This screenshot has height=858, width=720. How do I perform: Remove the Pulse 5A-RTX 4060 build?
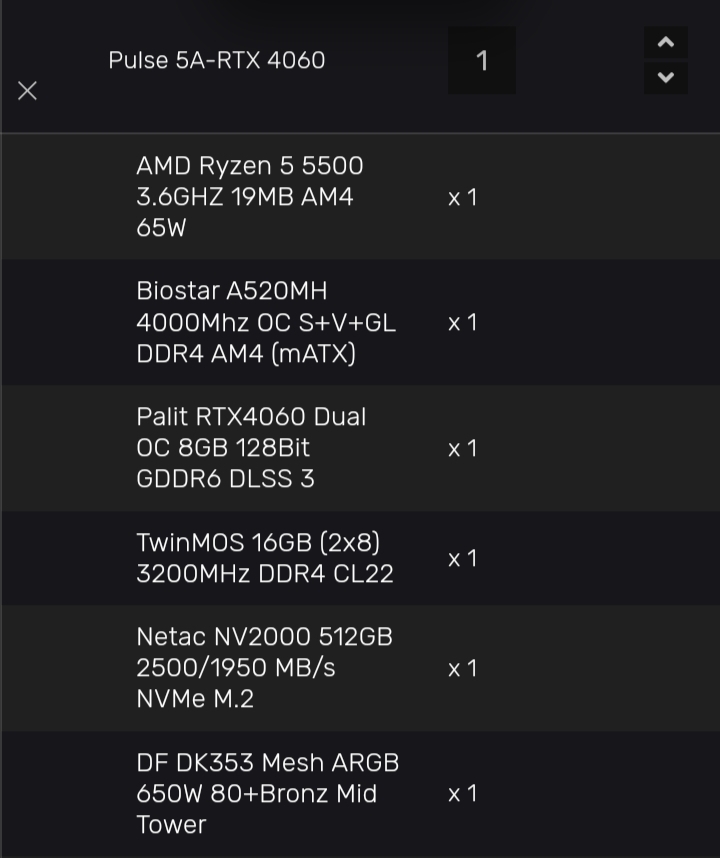point(27,91)
